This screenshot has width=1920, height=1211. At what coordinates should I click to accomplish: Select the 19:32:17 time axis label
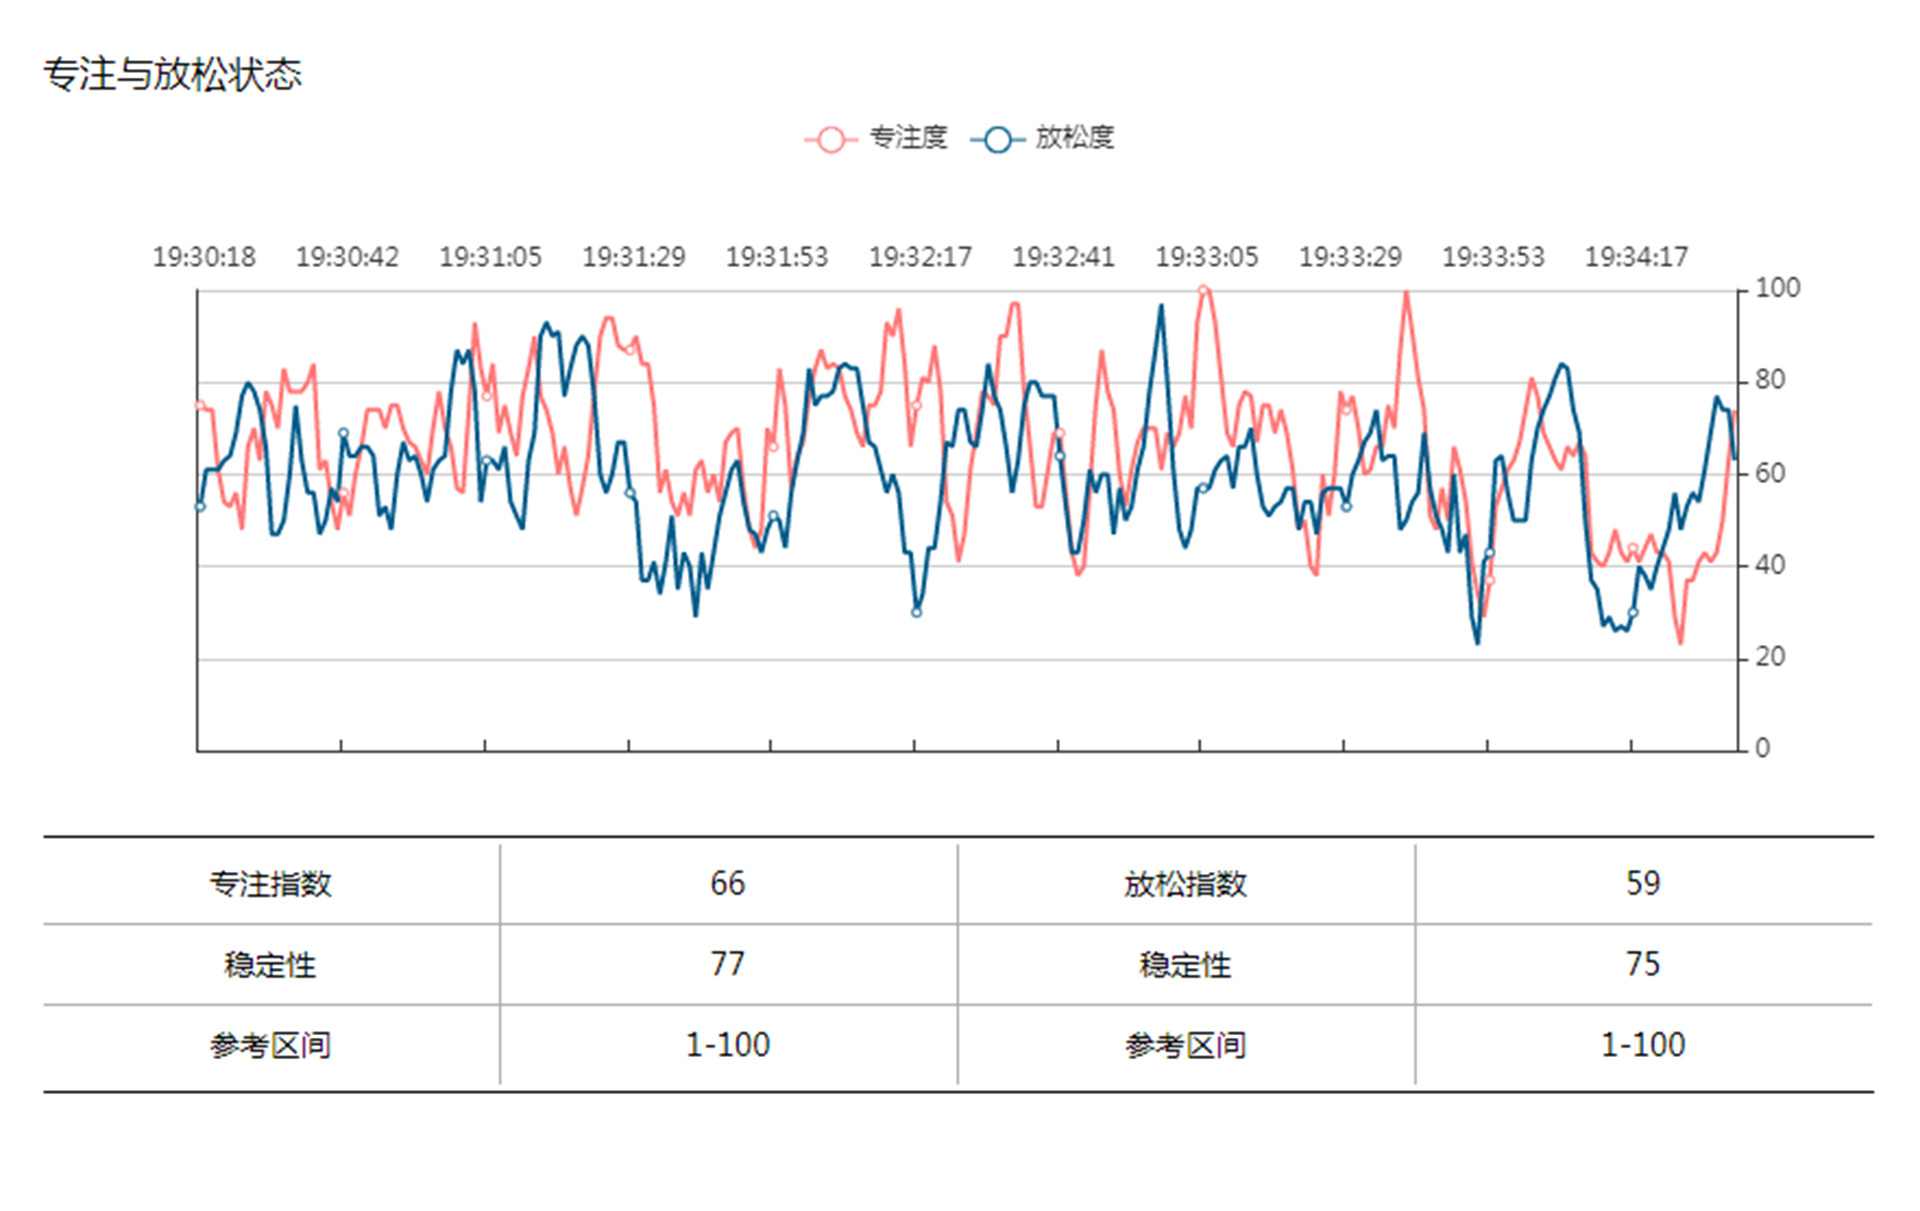click(920, 258)
